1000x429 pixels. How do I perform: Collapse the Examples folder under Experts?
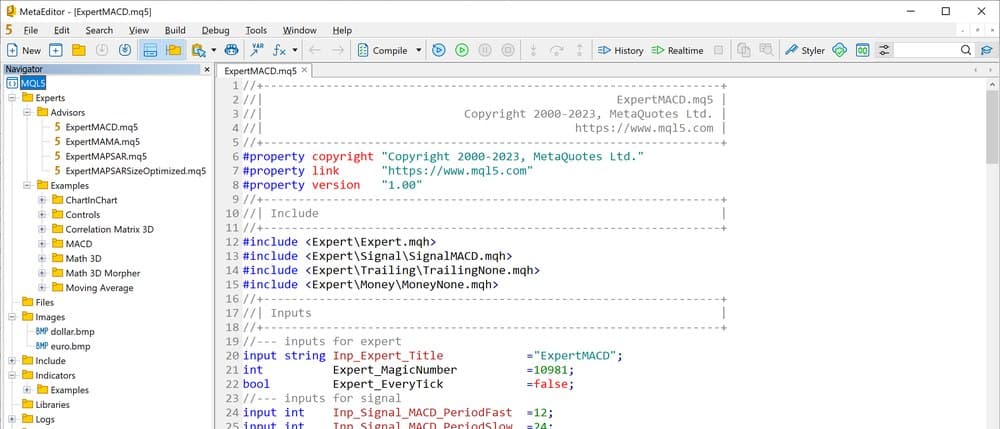click(x=27, y=185)
